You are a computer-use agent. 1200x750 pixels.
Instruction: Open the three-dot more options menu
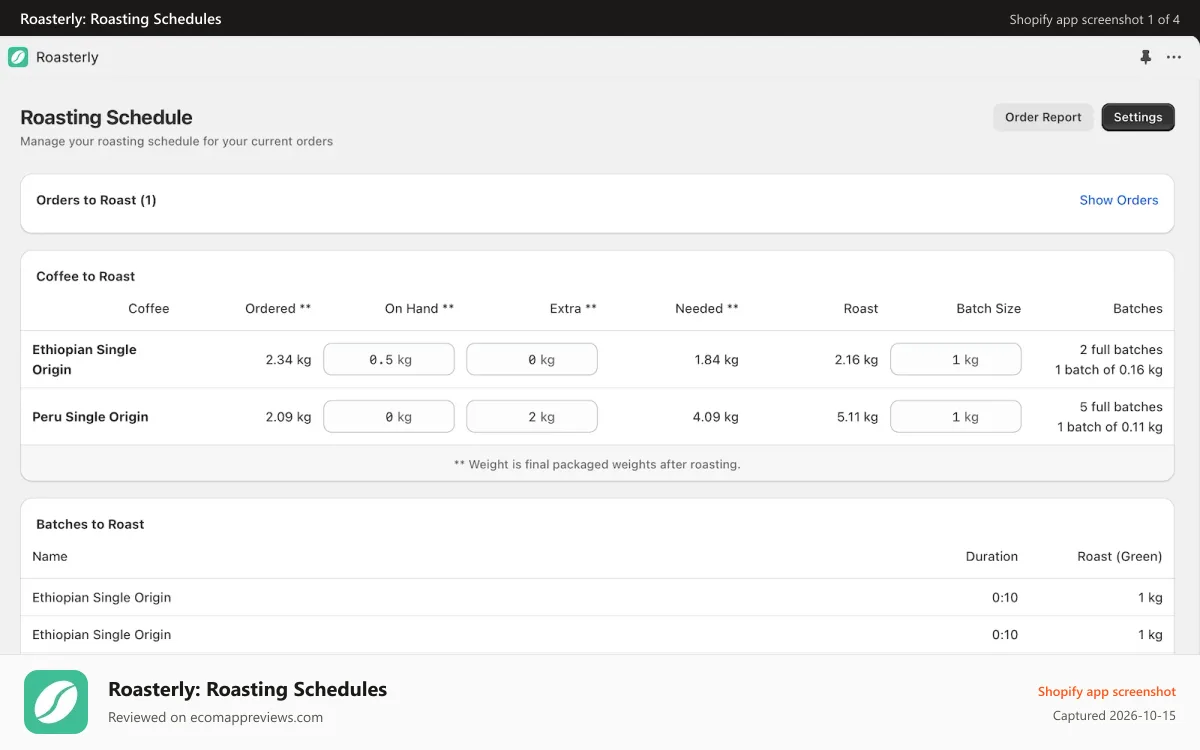coord(1174,57)
